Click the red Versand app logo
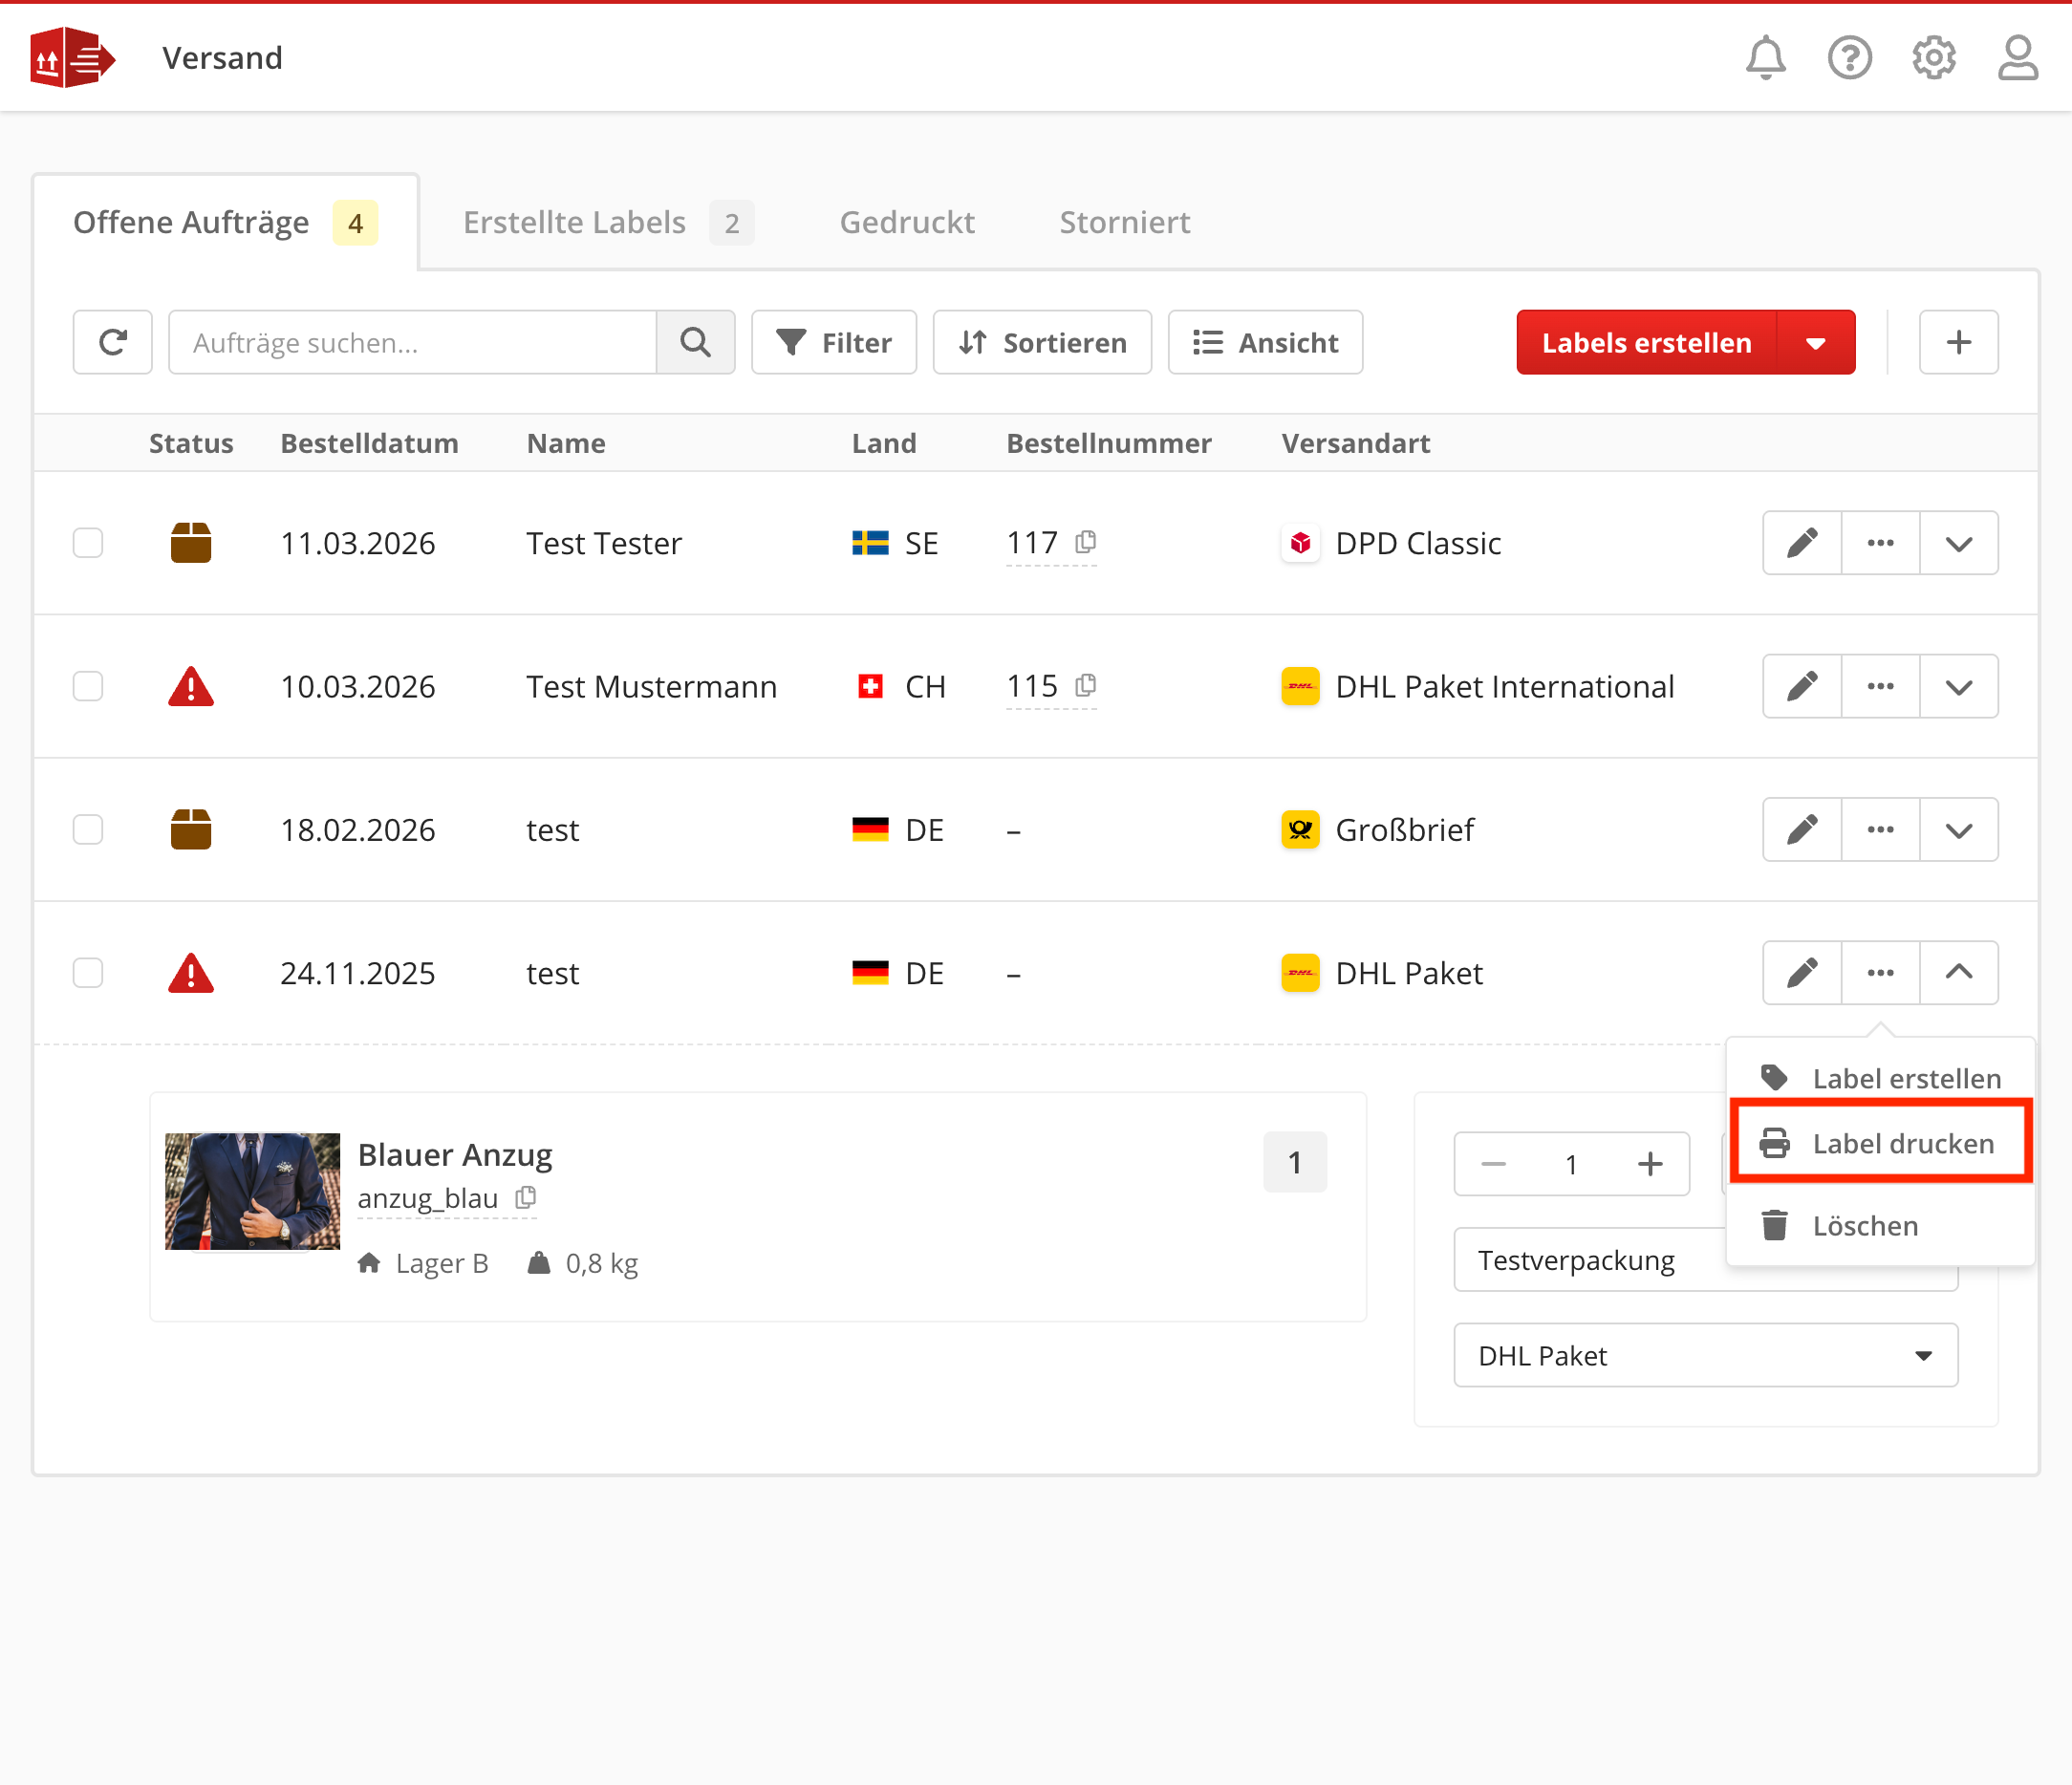Screen dimensions: 2072x1785 (x=72, y=58)
